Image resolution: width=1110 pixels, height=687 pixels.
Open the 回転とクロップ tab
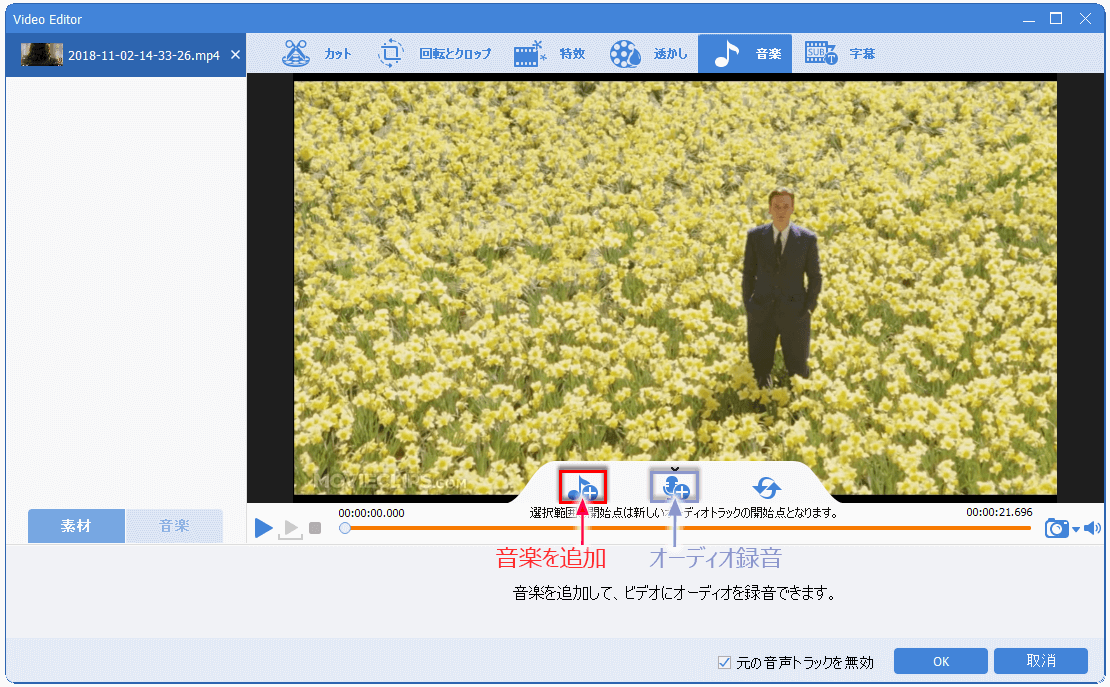click(434, 54)
